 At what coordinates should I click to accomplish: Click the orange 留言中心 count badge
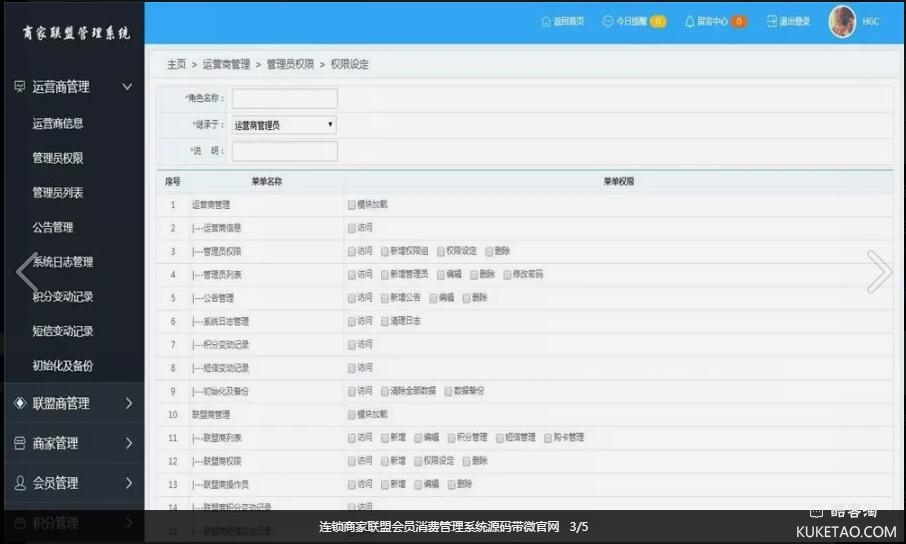click(x=739, y=21)
